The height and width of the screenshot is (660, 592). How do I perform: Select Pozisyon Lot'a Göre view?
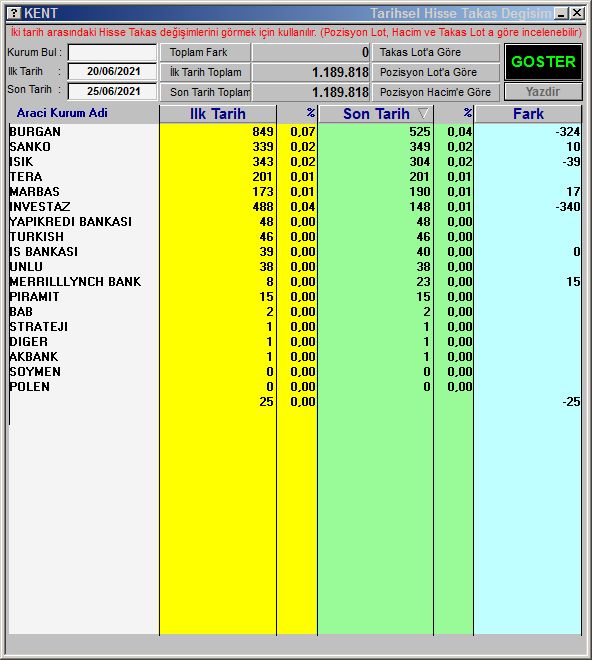click(x=435, y=72)
